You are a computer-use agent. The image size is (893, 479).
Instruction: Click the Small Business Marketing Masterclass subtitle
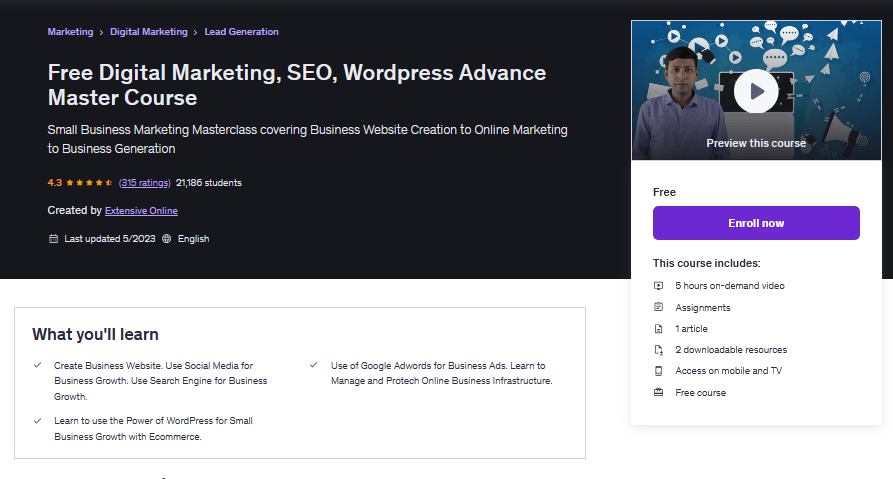307,139
